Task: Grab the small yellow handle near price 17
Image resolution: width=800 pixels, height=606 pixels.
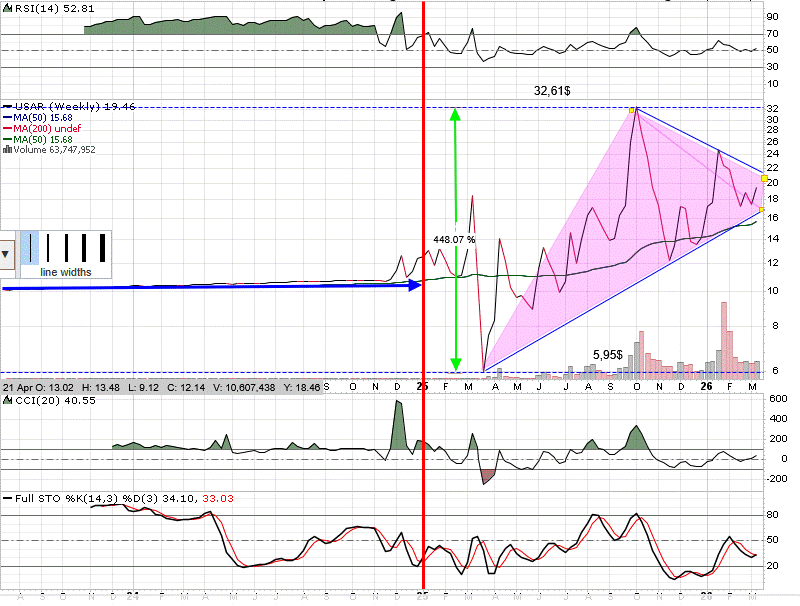Action: pyautogui.click(x=762, y=210)
